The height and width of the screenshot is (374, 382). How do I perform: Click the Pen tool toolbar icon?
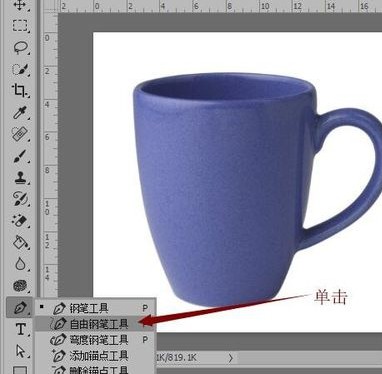(20, 307)
